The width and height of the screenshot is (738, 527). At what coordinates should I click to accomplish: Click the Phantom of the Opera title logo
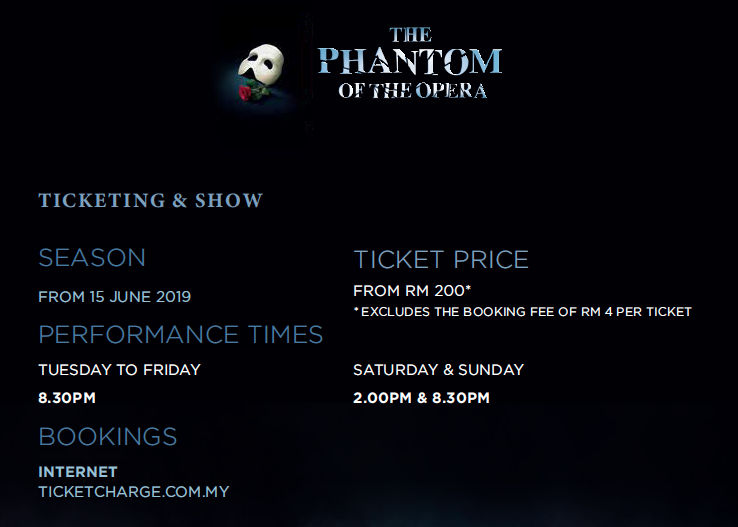tap(410, 63)
